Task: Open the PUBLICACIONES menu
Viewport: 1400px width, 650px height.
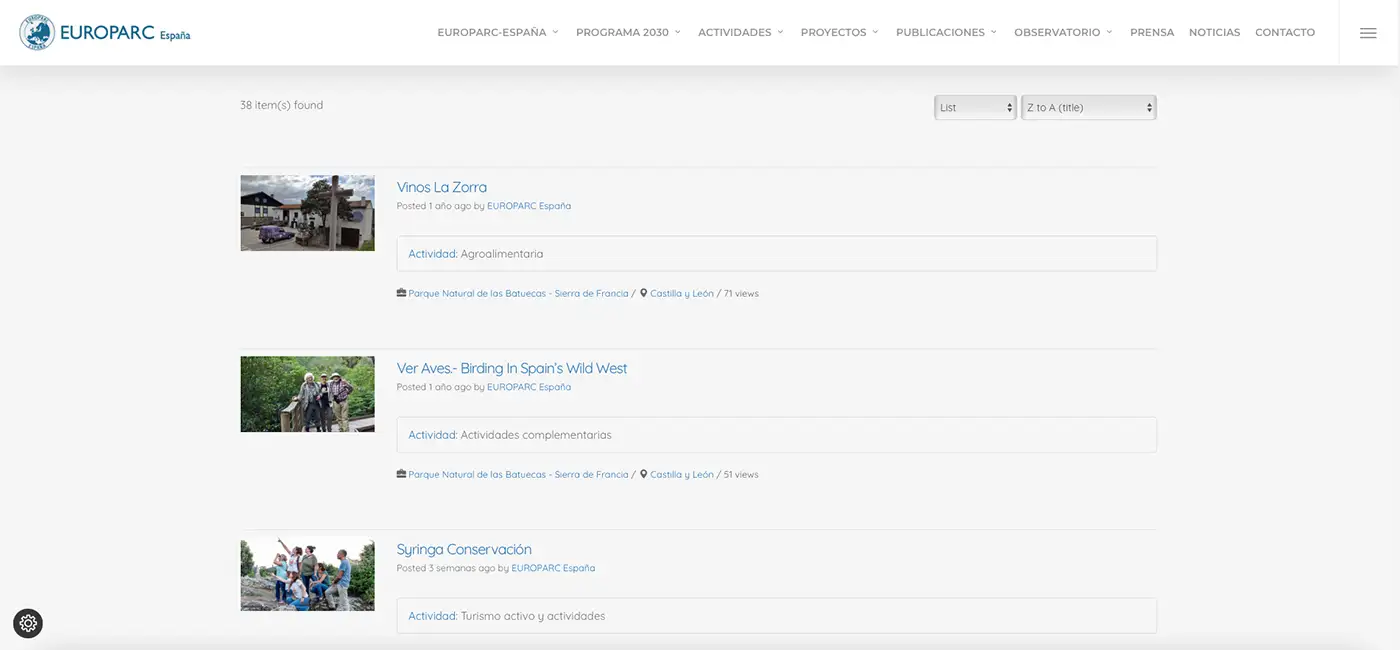Action: 946,33
